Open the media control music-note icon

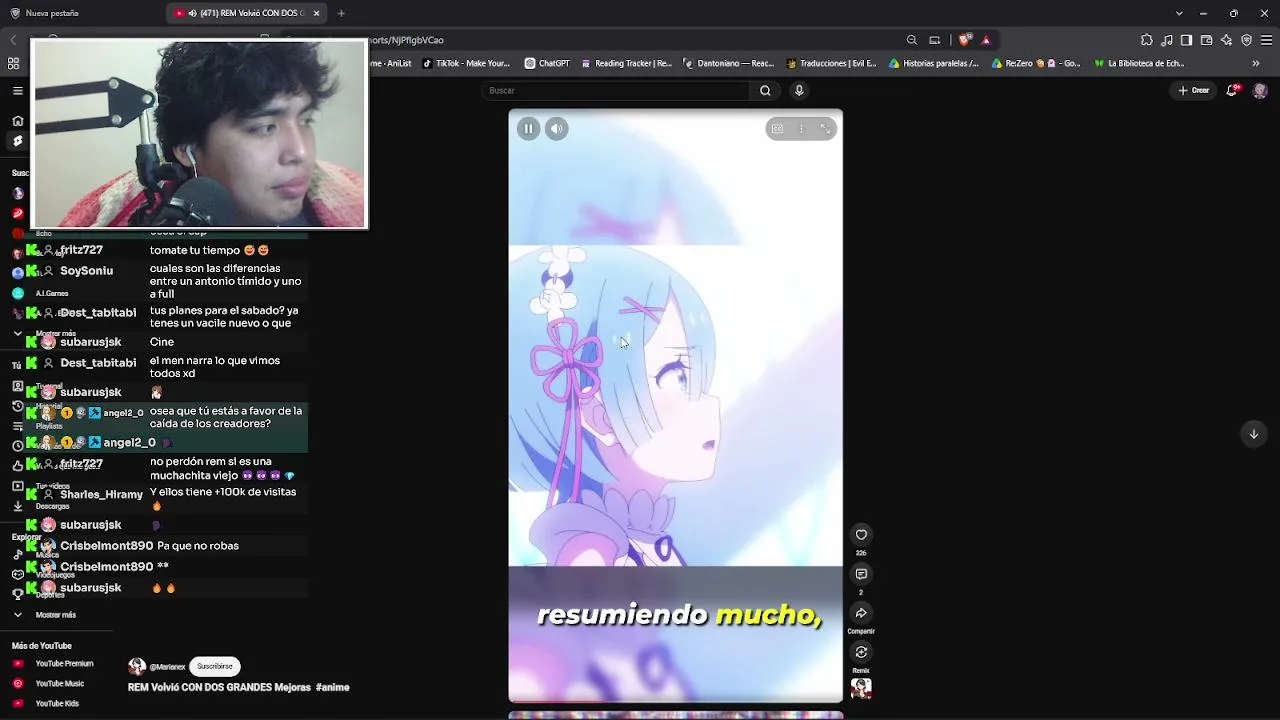click(x=1167, y=40)
